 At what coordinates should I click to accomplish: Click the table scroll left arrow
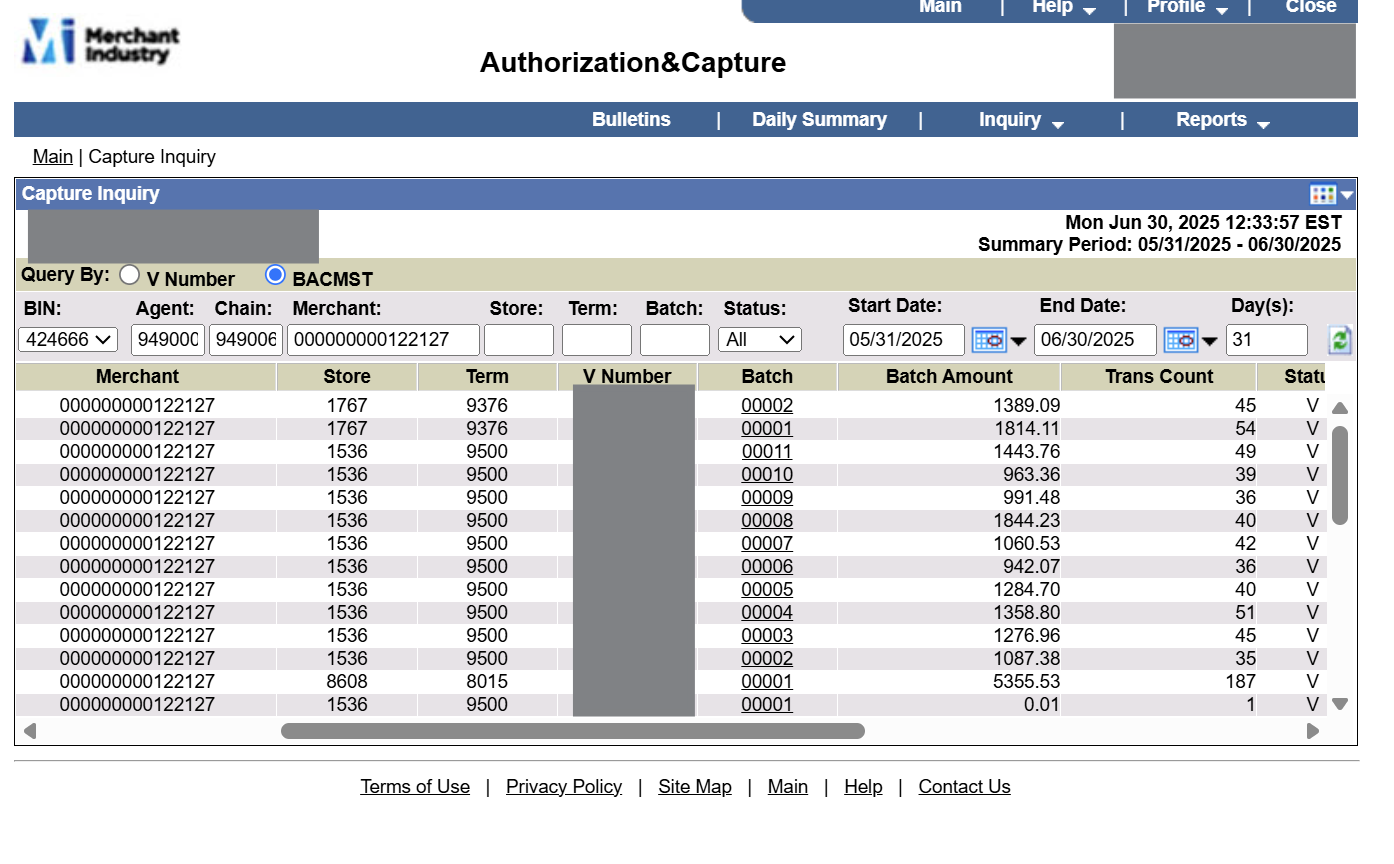[30, 731]
